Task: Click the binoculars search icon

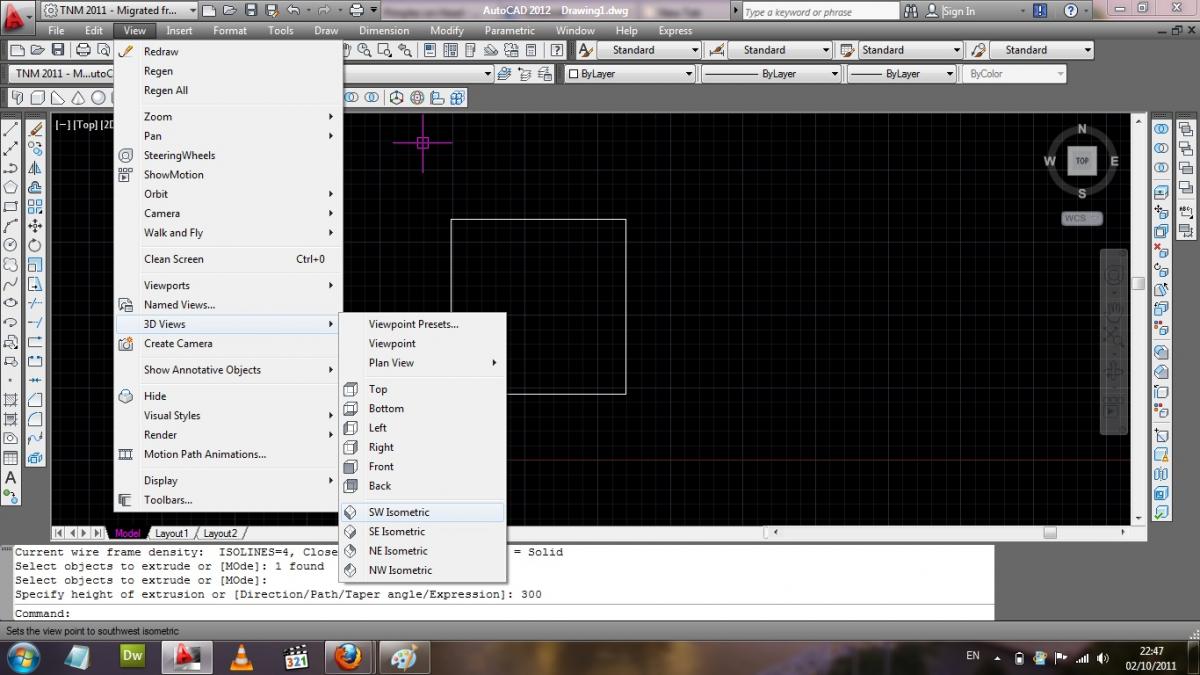Action: pos(910,11)
